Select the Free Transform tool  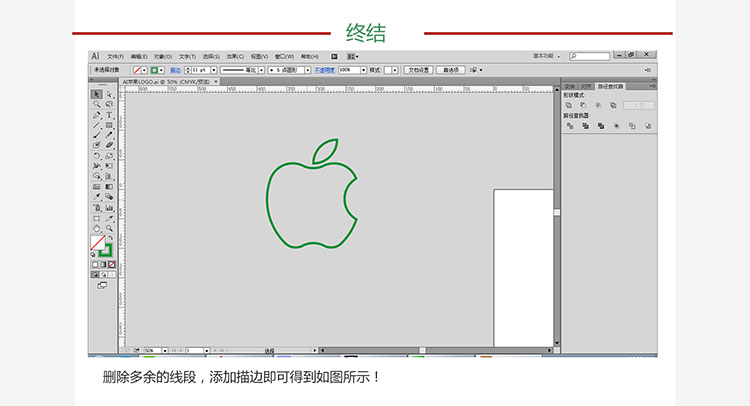[x=110, y=166]
